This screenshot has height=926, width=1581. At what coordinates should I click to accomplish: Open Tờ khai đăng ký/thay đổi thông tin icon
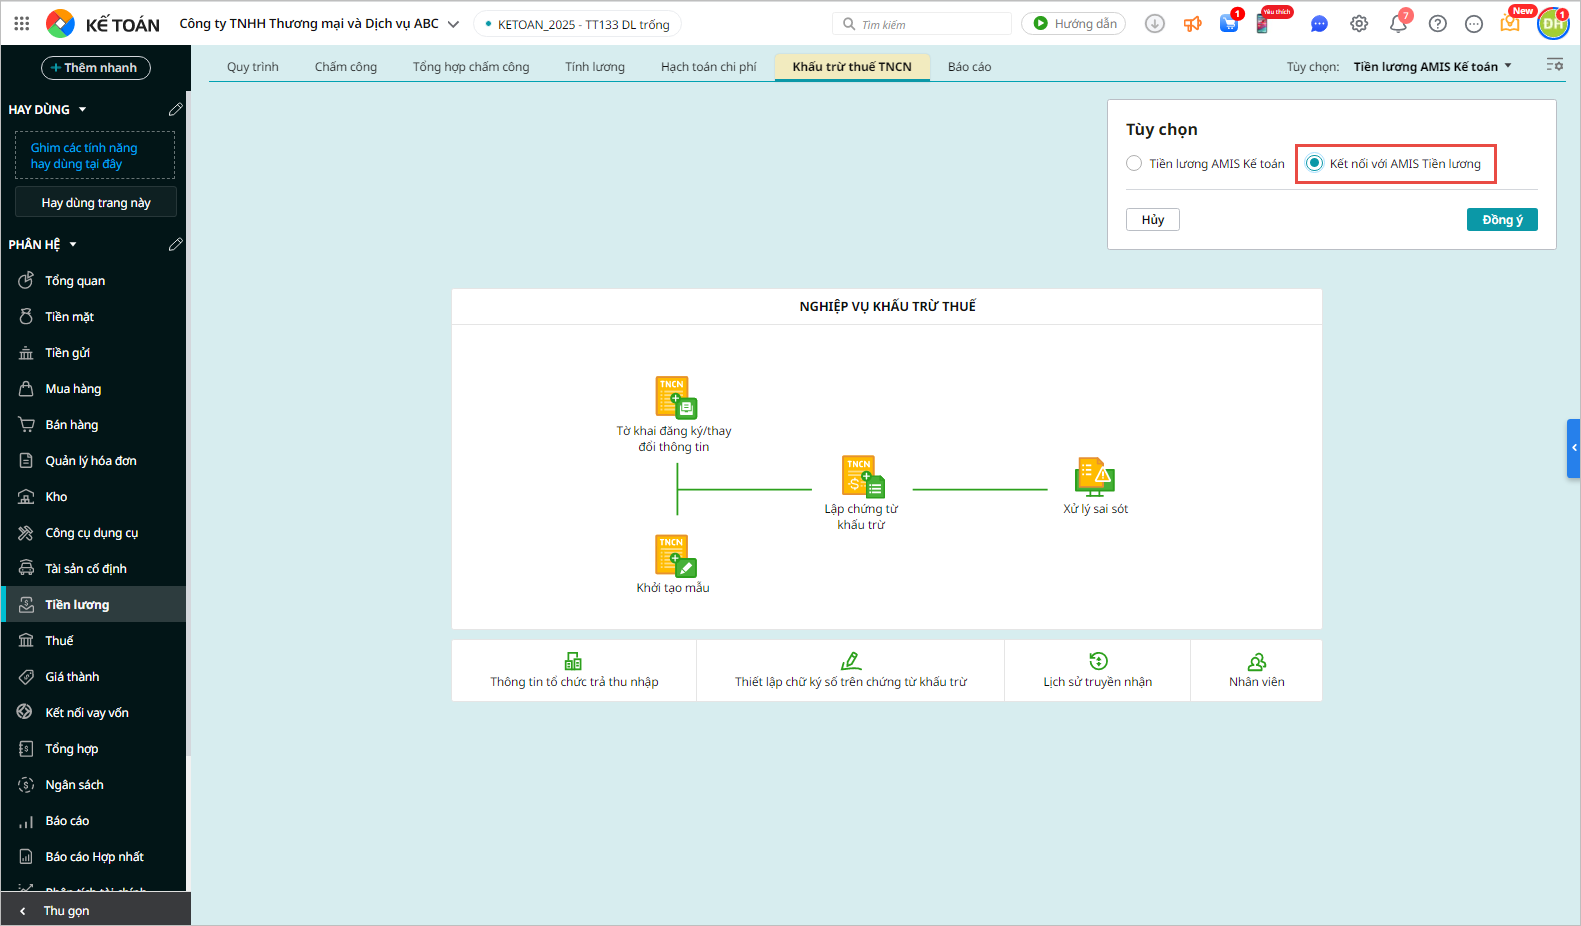pos(675,397)
